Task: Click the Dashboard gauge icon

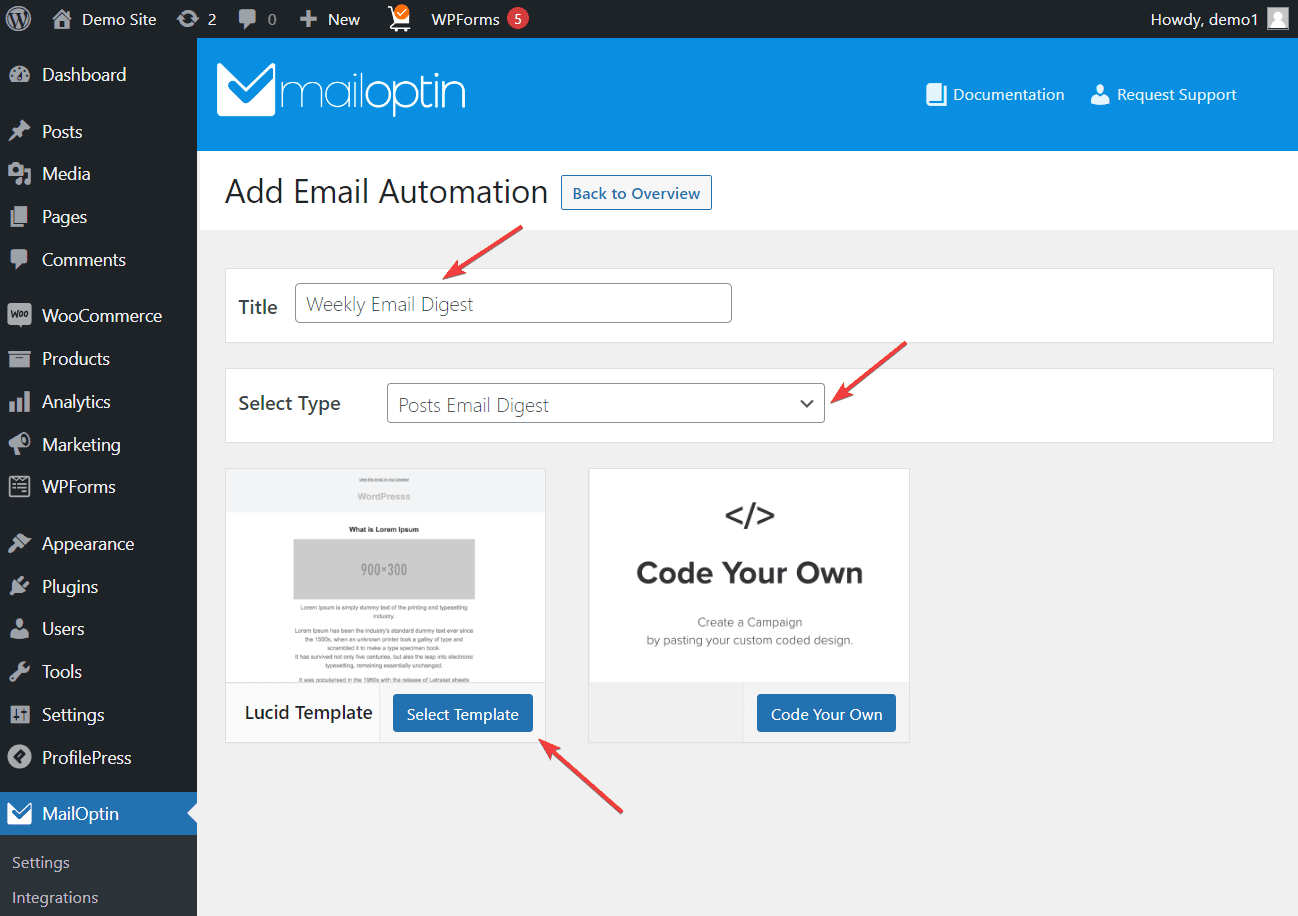Action: point(19,75)
